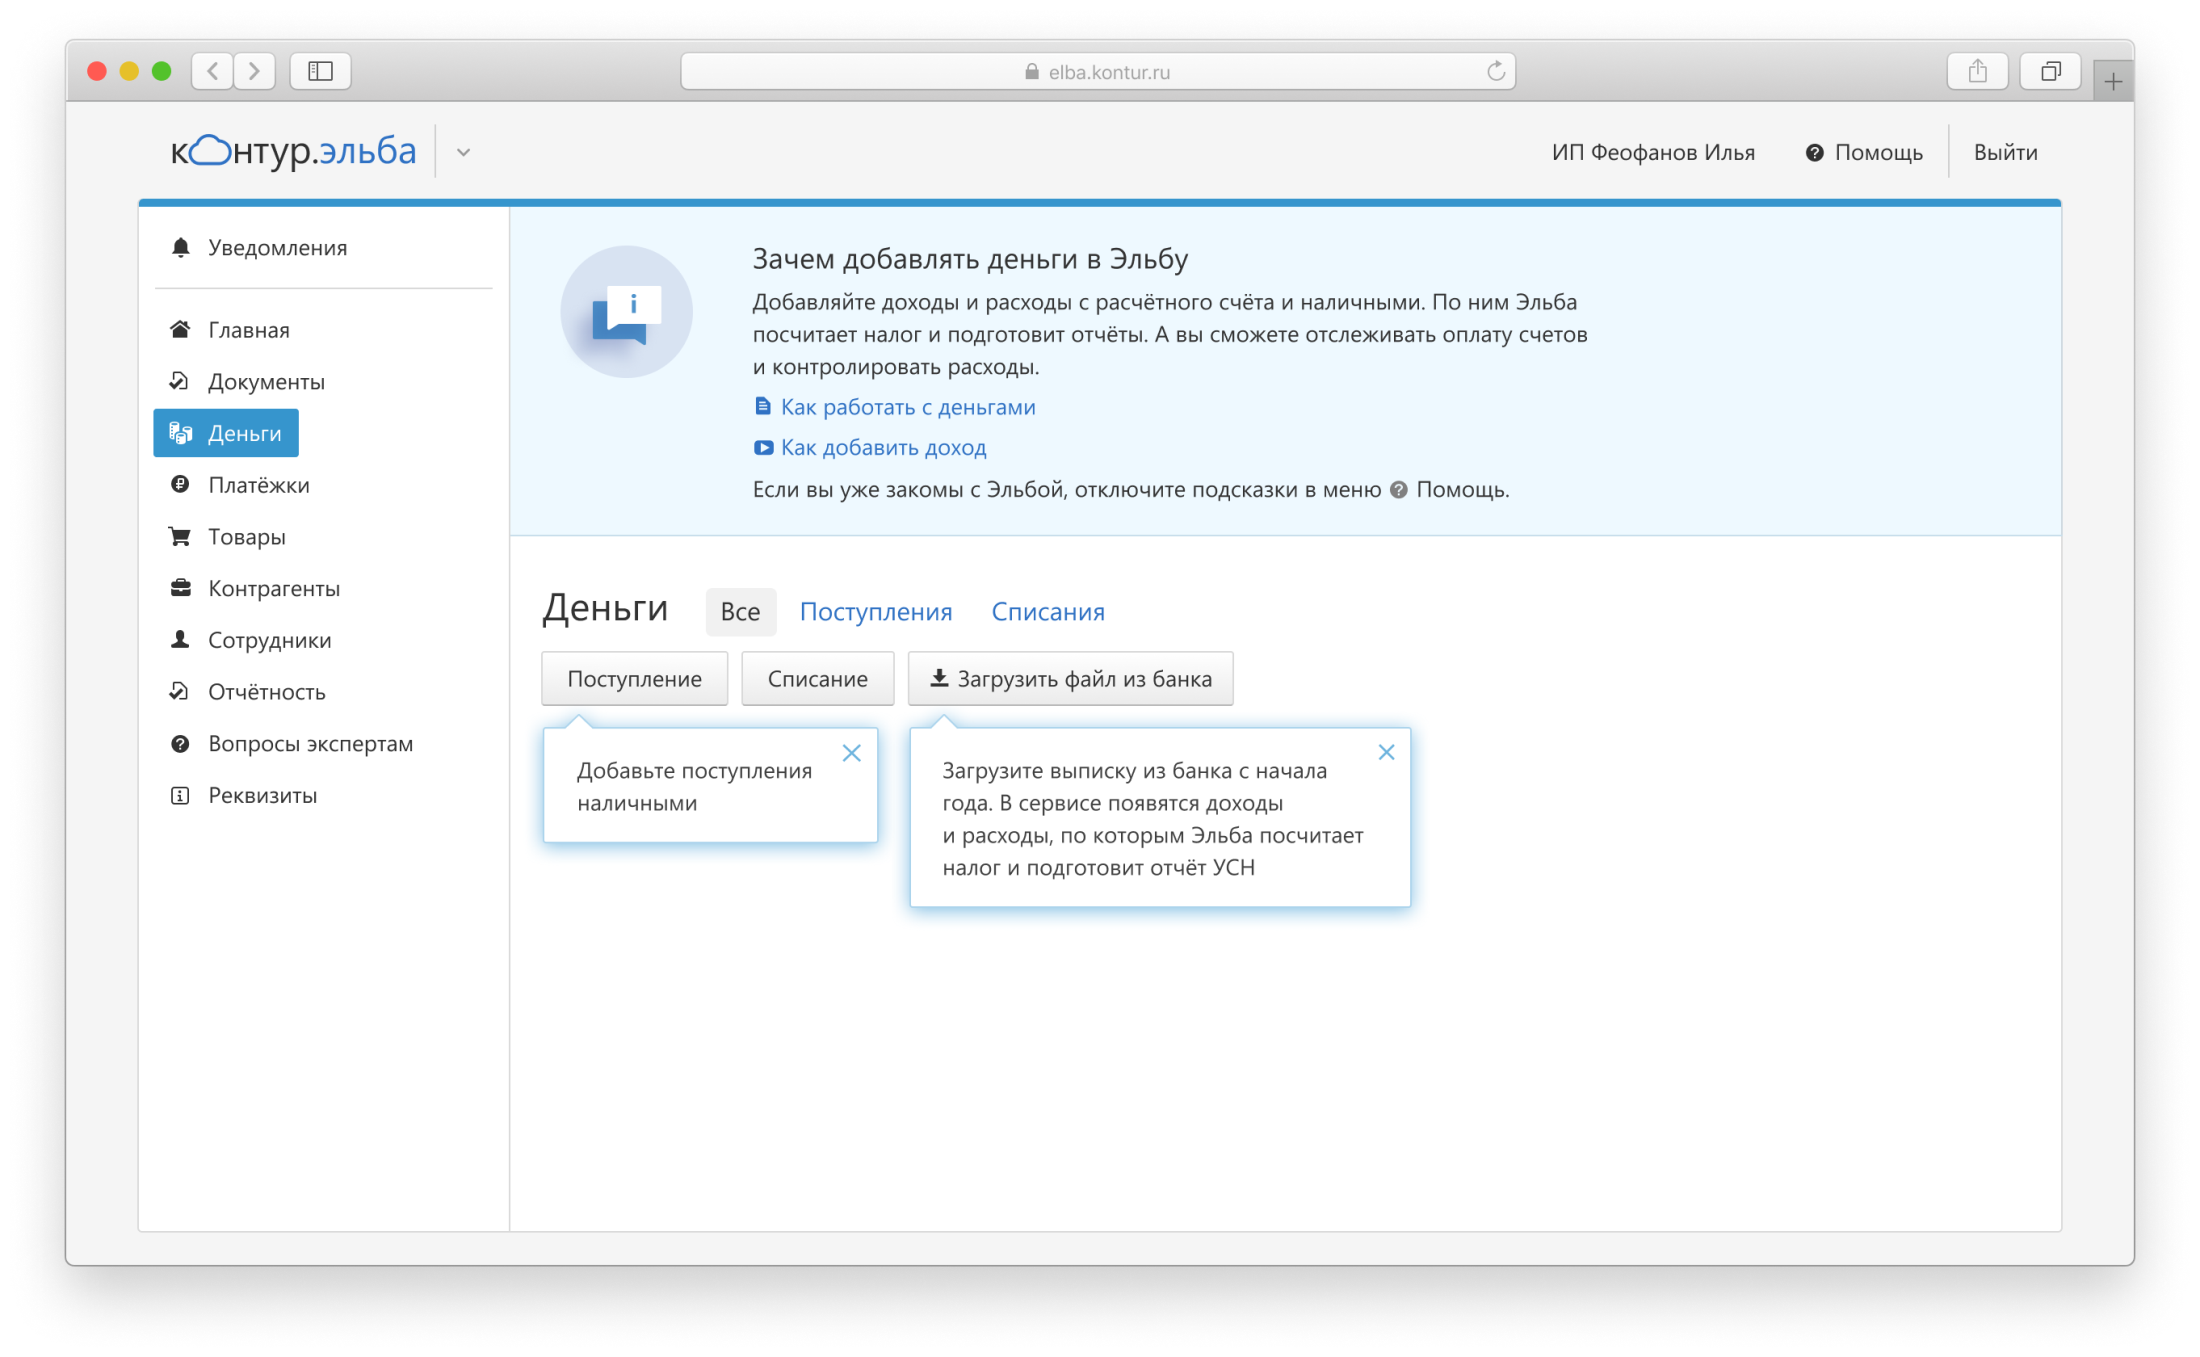Click Выйти to log out
The width and height of the screenshot is (2200, 1357).
(2005, 153)
